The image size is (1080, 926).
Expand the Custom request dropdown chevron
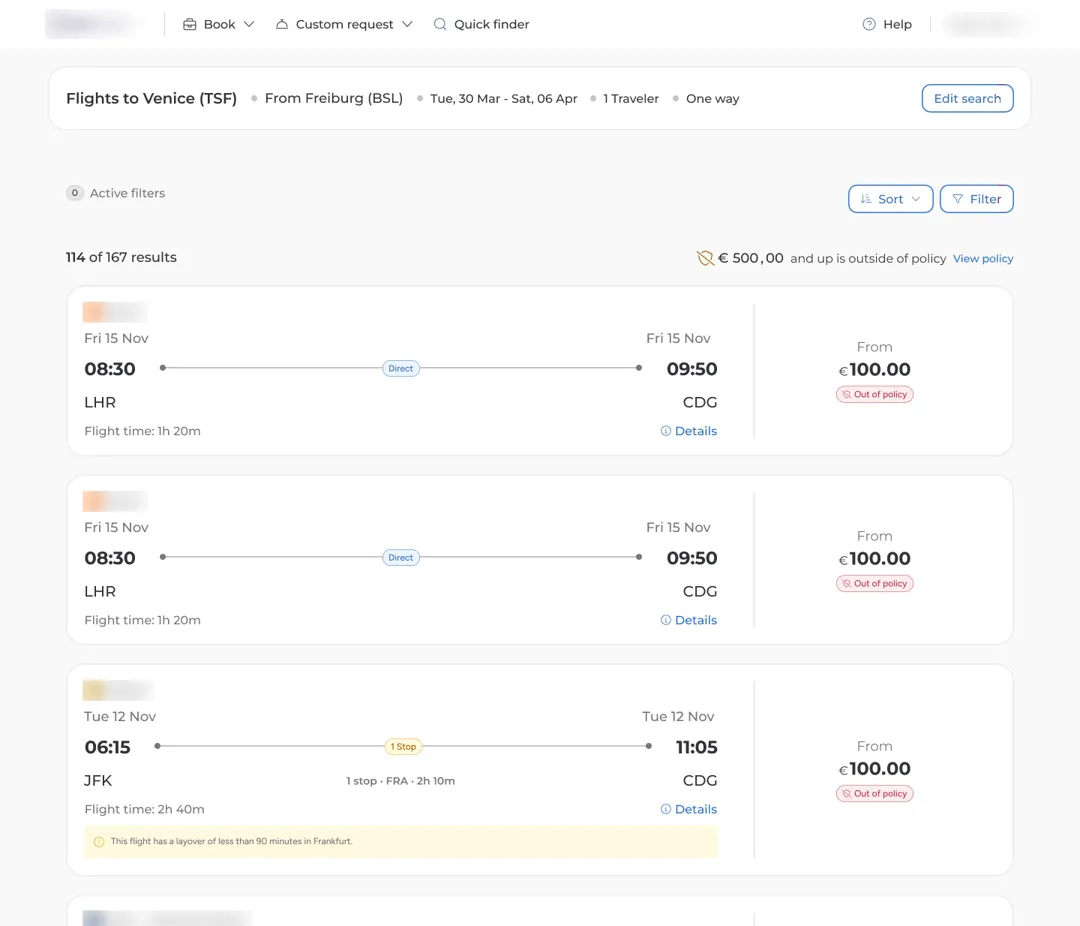pyautogui.click(x=407, y=24)
